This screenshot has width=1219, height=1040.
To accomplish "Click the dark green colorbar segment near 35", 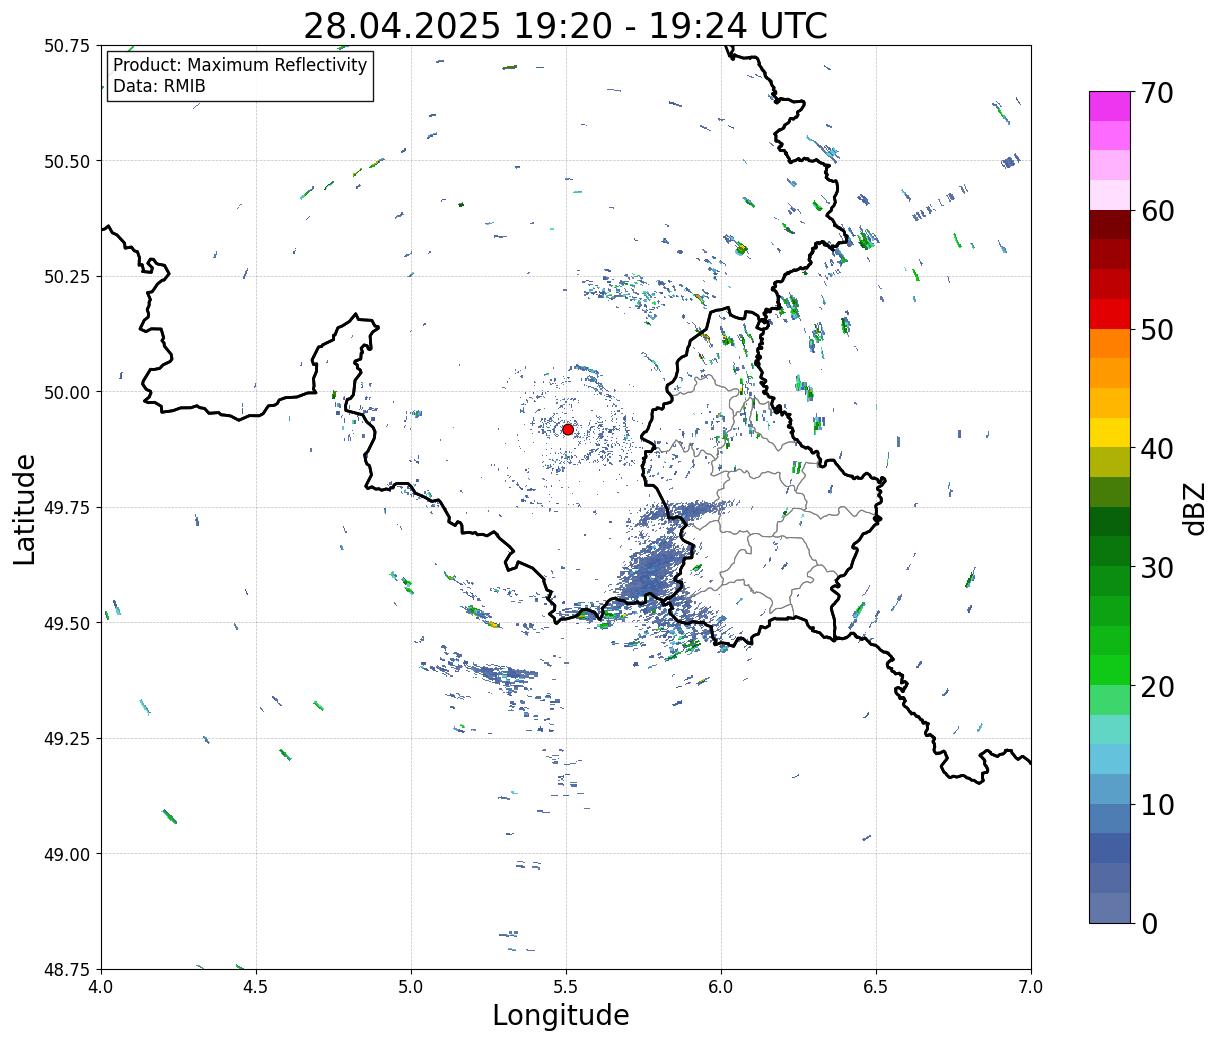I will (1110, 521).
